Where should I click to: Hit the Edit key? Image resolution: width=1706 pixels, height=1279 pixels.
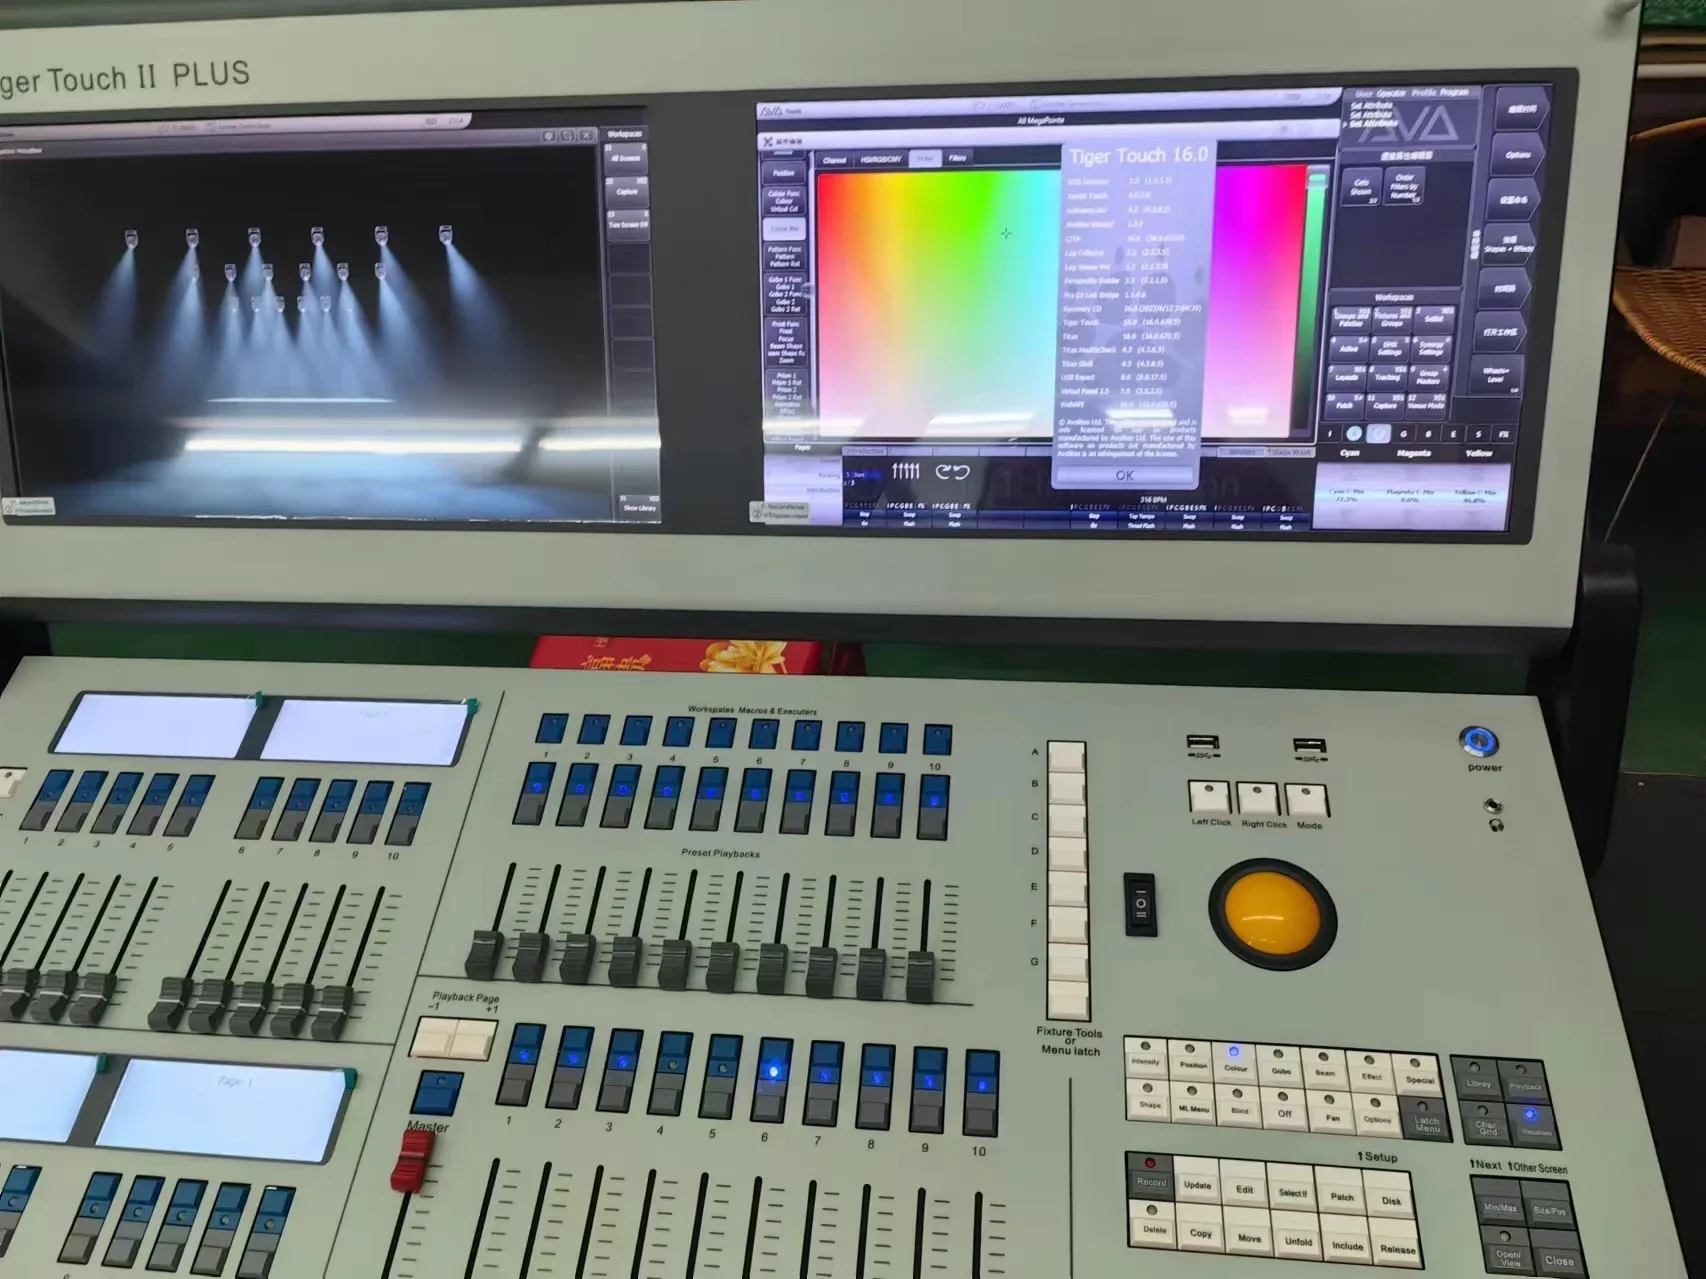pos(1244,1186)
